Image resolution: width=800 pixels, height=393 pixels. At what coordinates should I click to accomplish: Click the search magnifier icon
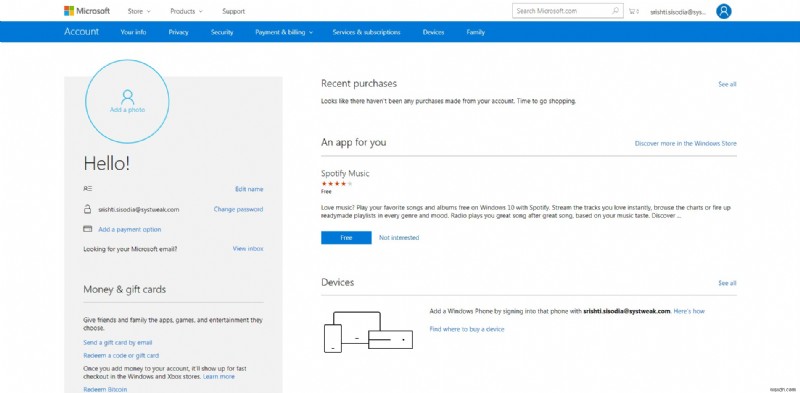pos(615,11)
